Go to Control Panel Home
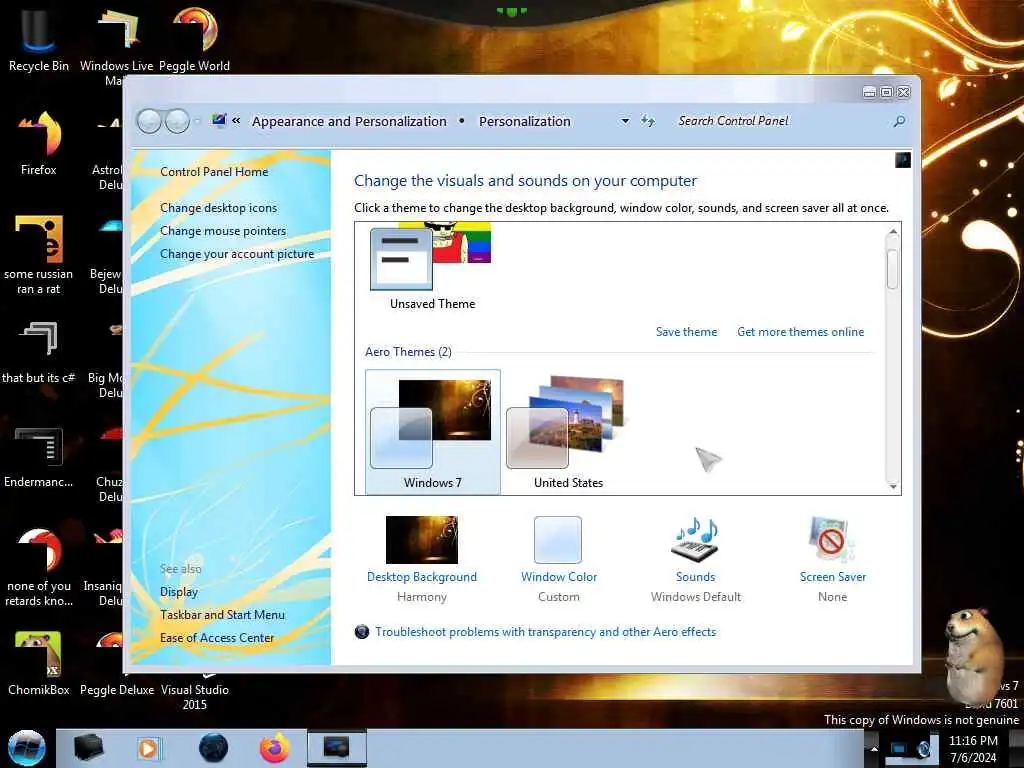Image resolution: width=1024 pixels, height=768 pixels. click(x=214, y=172)
